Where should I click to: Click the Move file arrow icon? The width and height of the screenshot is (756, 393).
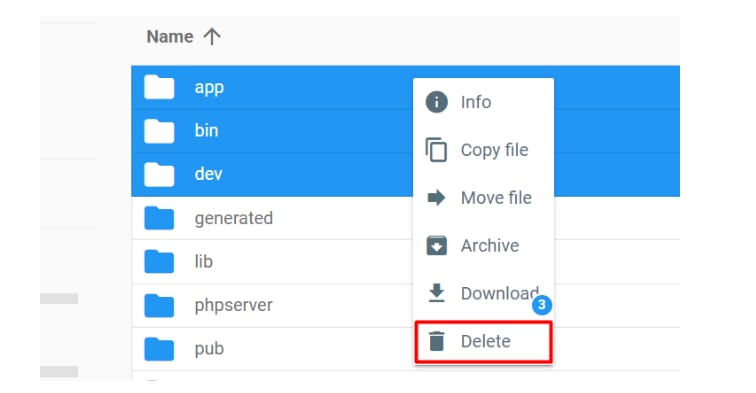(436, 197)
